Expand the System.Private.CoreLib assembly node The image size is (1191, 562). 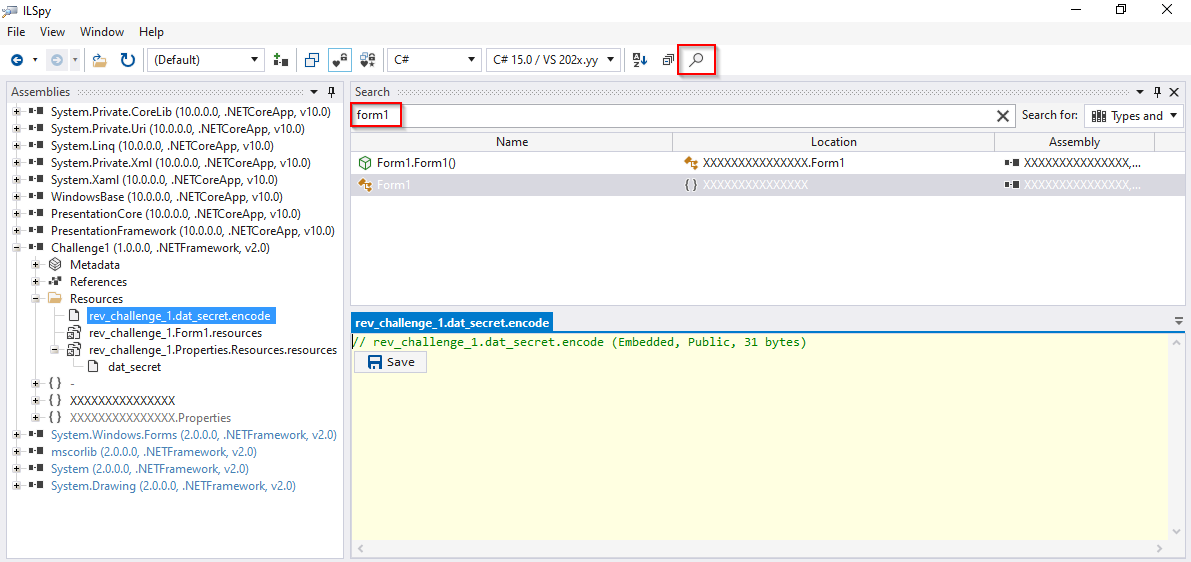click(x=17, y=112)
